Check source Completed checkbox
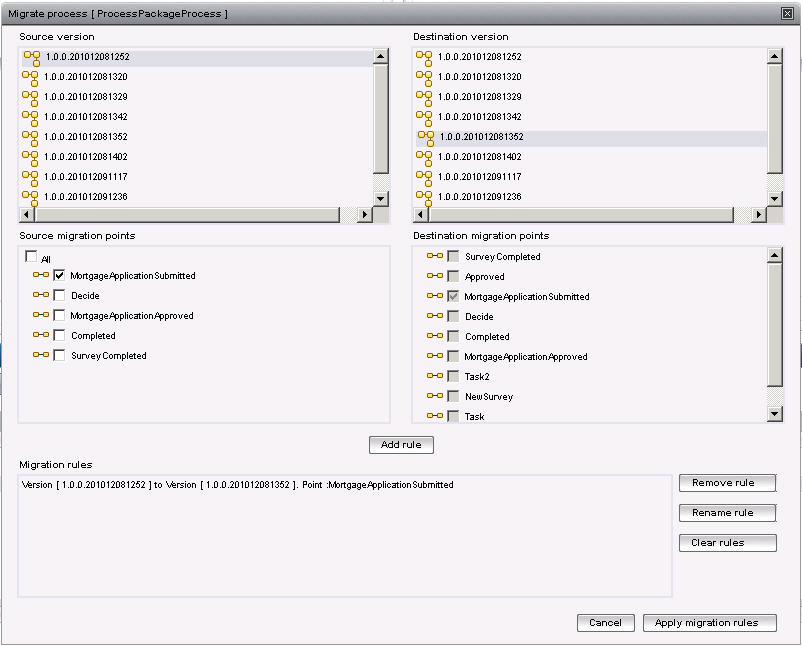This screenshot has height=646, width=802. 59,335
